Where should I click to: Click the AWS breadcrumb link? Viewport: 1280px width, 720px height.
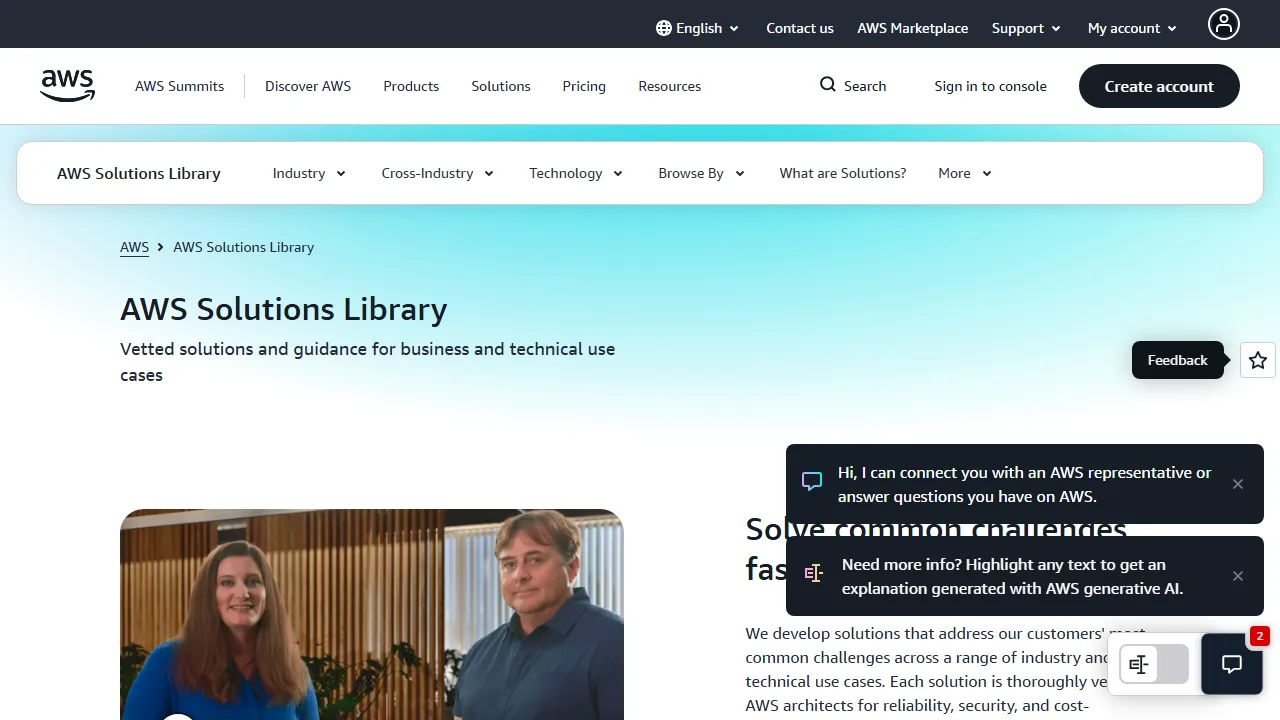pos(134,247)
